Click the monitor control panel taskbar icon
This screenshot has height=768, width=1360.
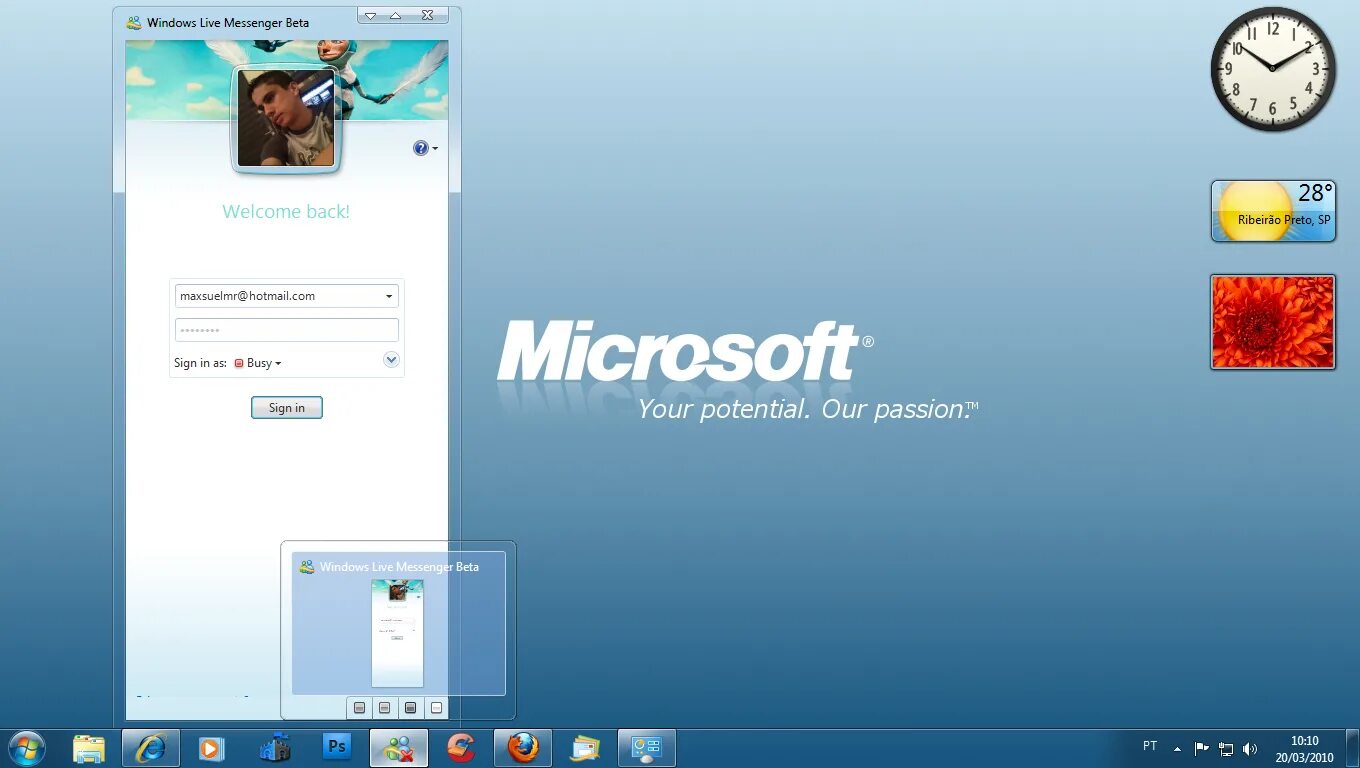(647, 748)
